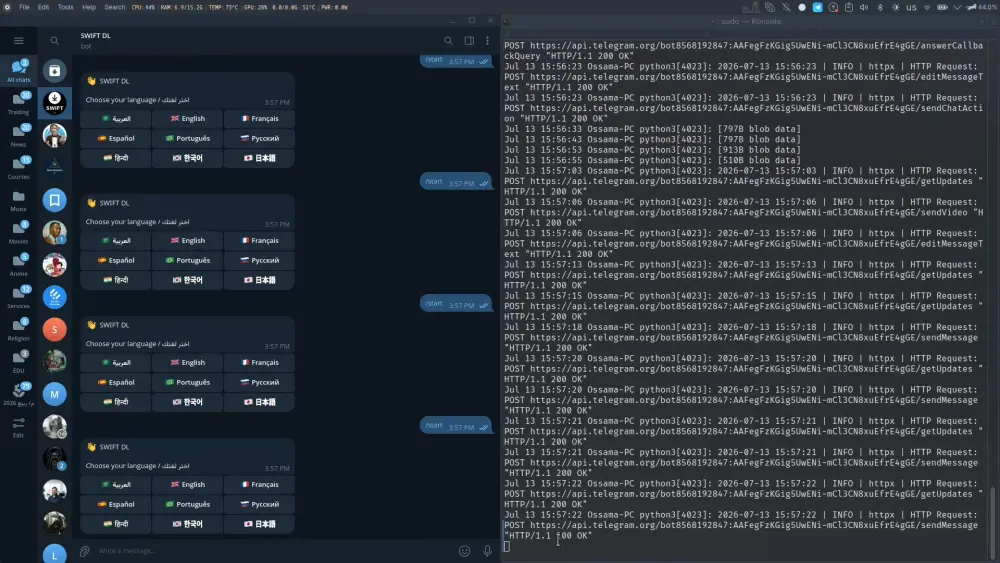Choose Français in the topmost language message

coord(260,119)
